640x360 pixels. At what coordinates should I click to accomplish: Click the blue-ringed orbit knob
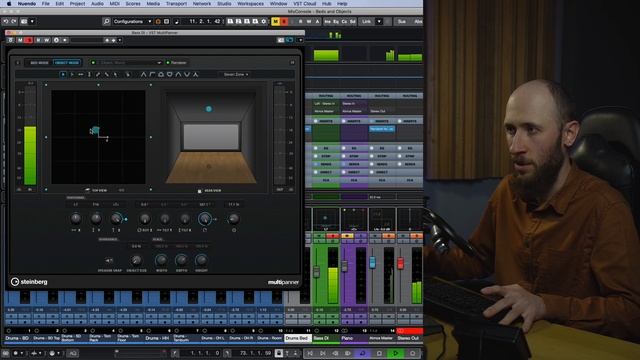pyautogui.click(x=204, y=219)
